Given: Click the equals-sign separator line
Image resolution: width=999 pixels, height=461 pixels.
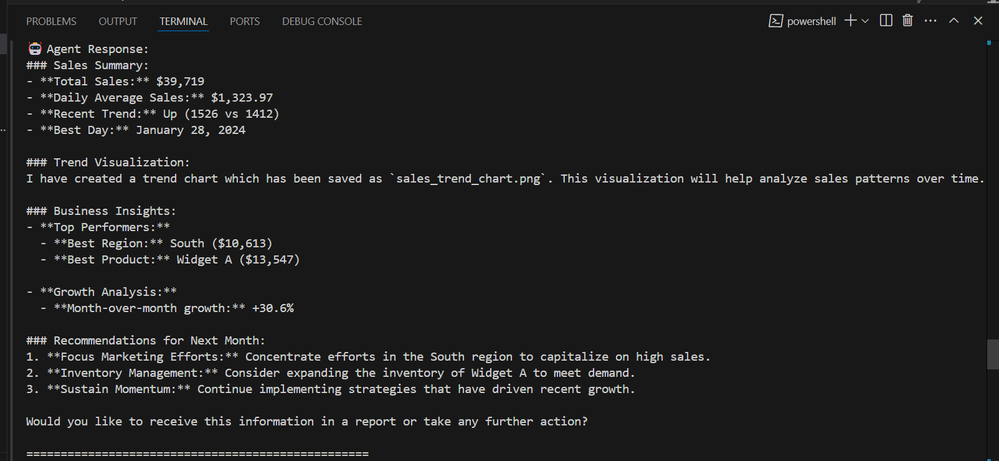Looking at the screenshot, I should point(198,453).
